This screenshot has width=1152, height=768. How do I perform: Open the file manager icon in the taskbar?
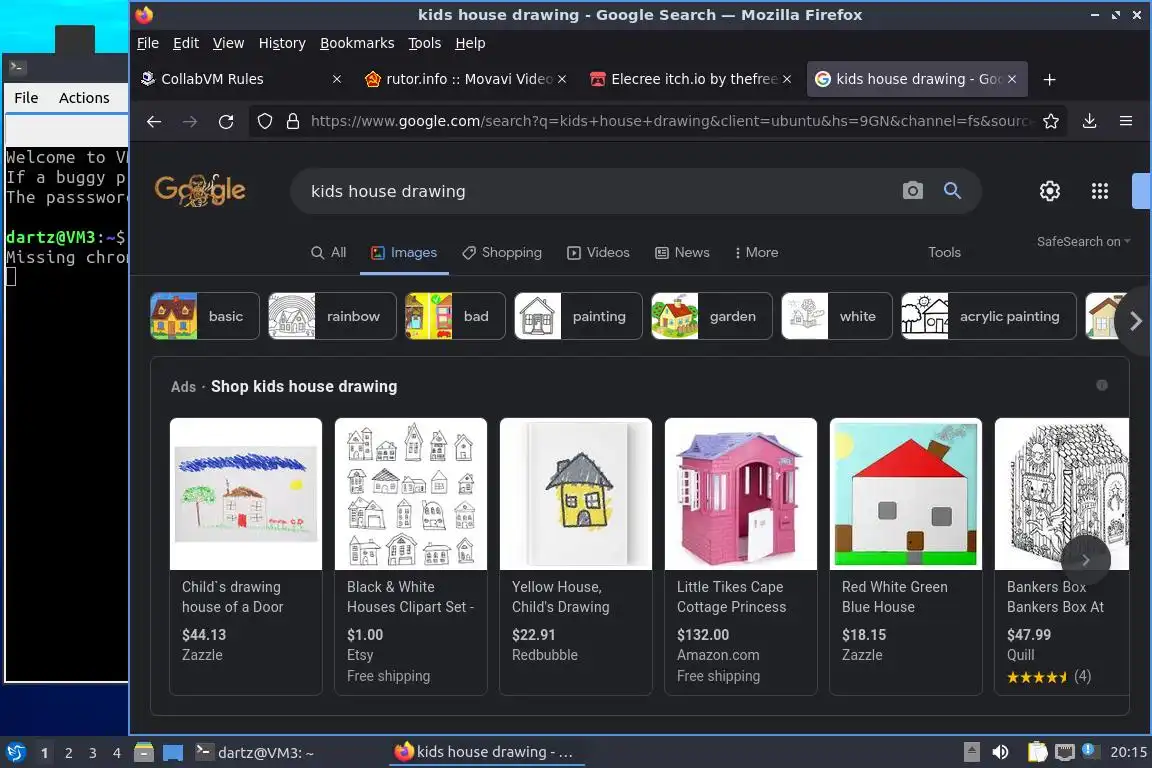tap(144, 753)
